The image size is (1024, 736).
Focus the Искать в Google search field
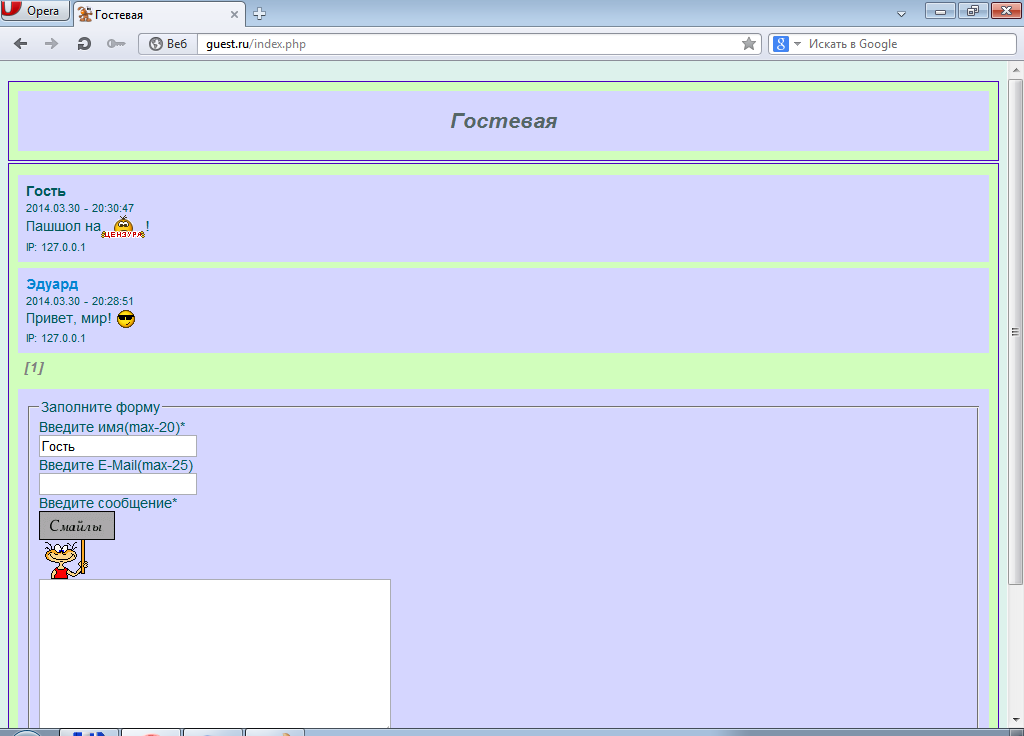909,44
